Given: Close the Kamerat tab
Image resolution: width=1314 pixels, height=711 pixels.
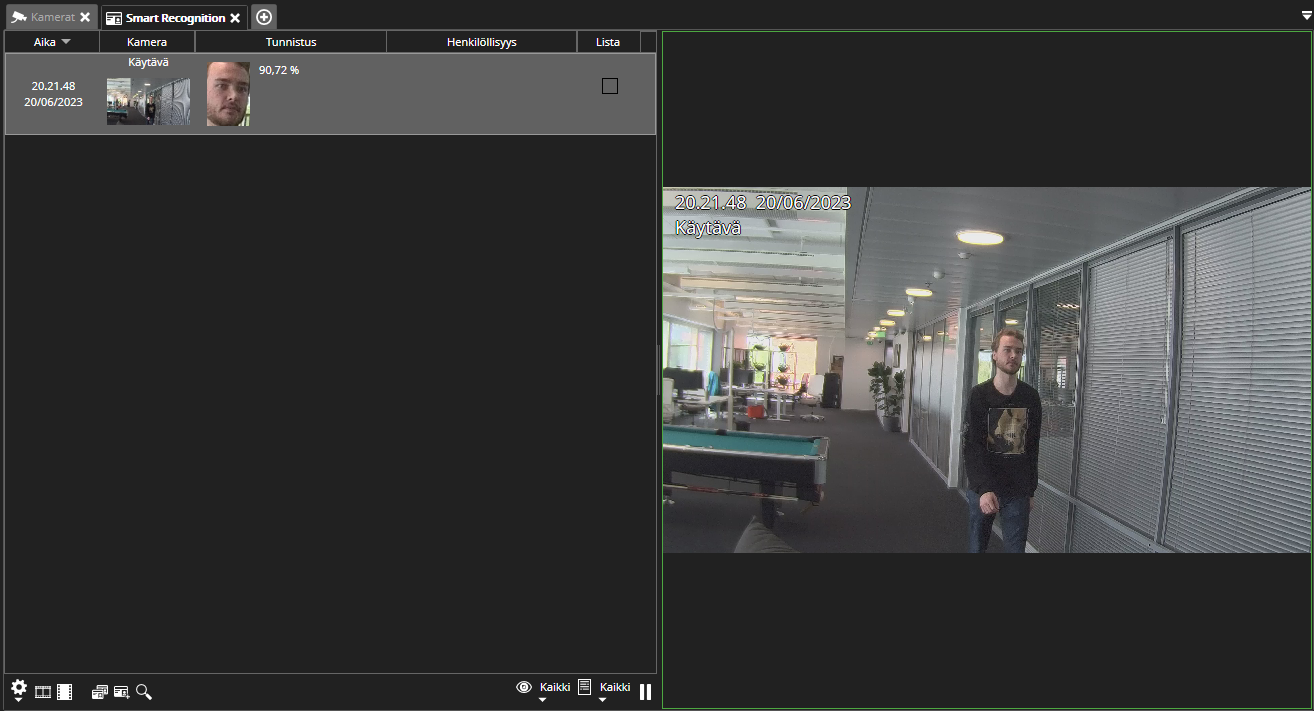Looking at the screenshot, I should [86, 18].
